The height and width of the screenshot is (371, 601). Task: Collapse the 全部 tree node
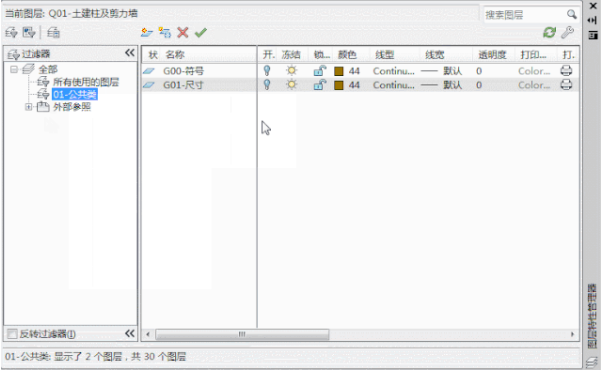coord(14,69)
